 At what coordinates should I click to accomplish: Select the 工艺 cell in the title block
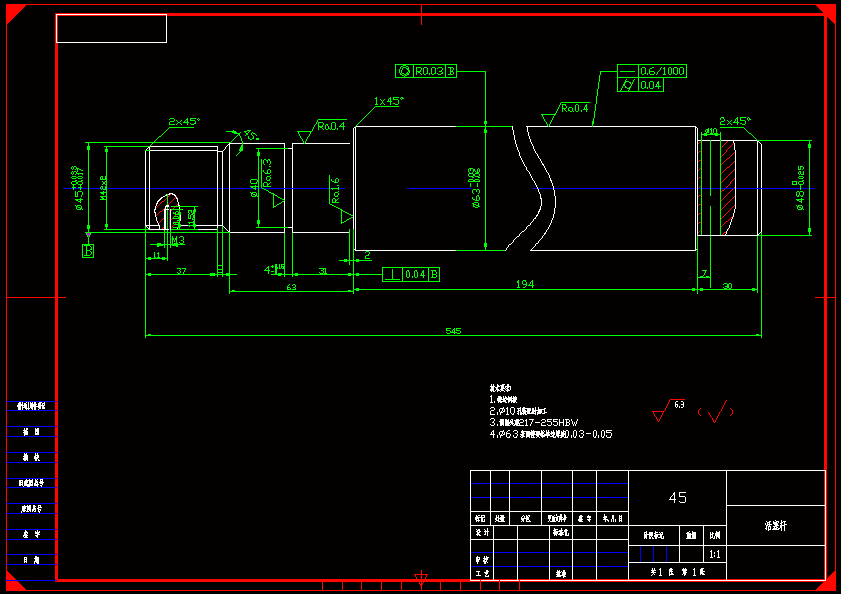(x=482, y=573)
